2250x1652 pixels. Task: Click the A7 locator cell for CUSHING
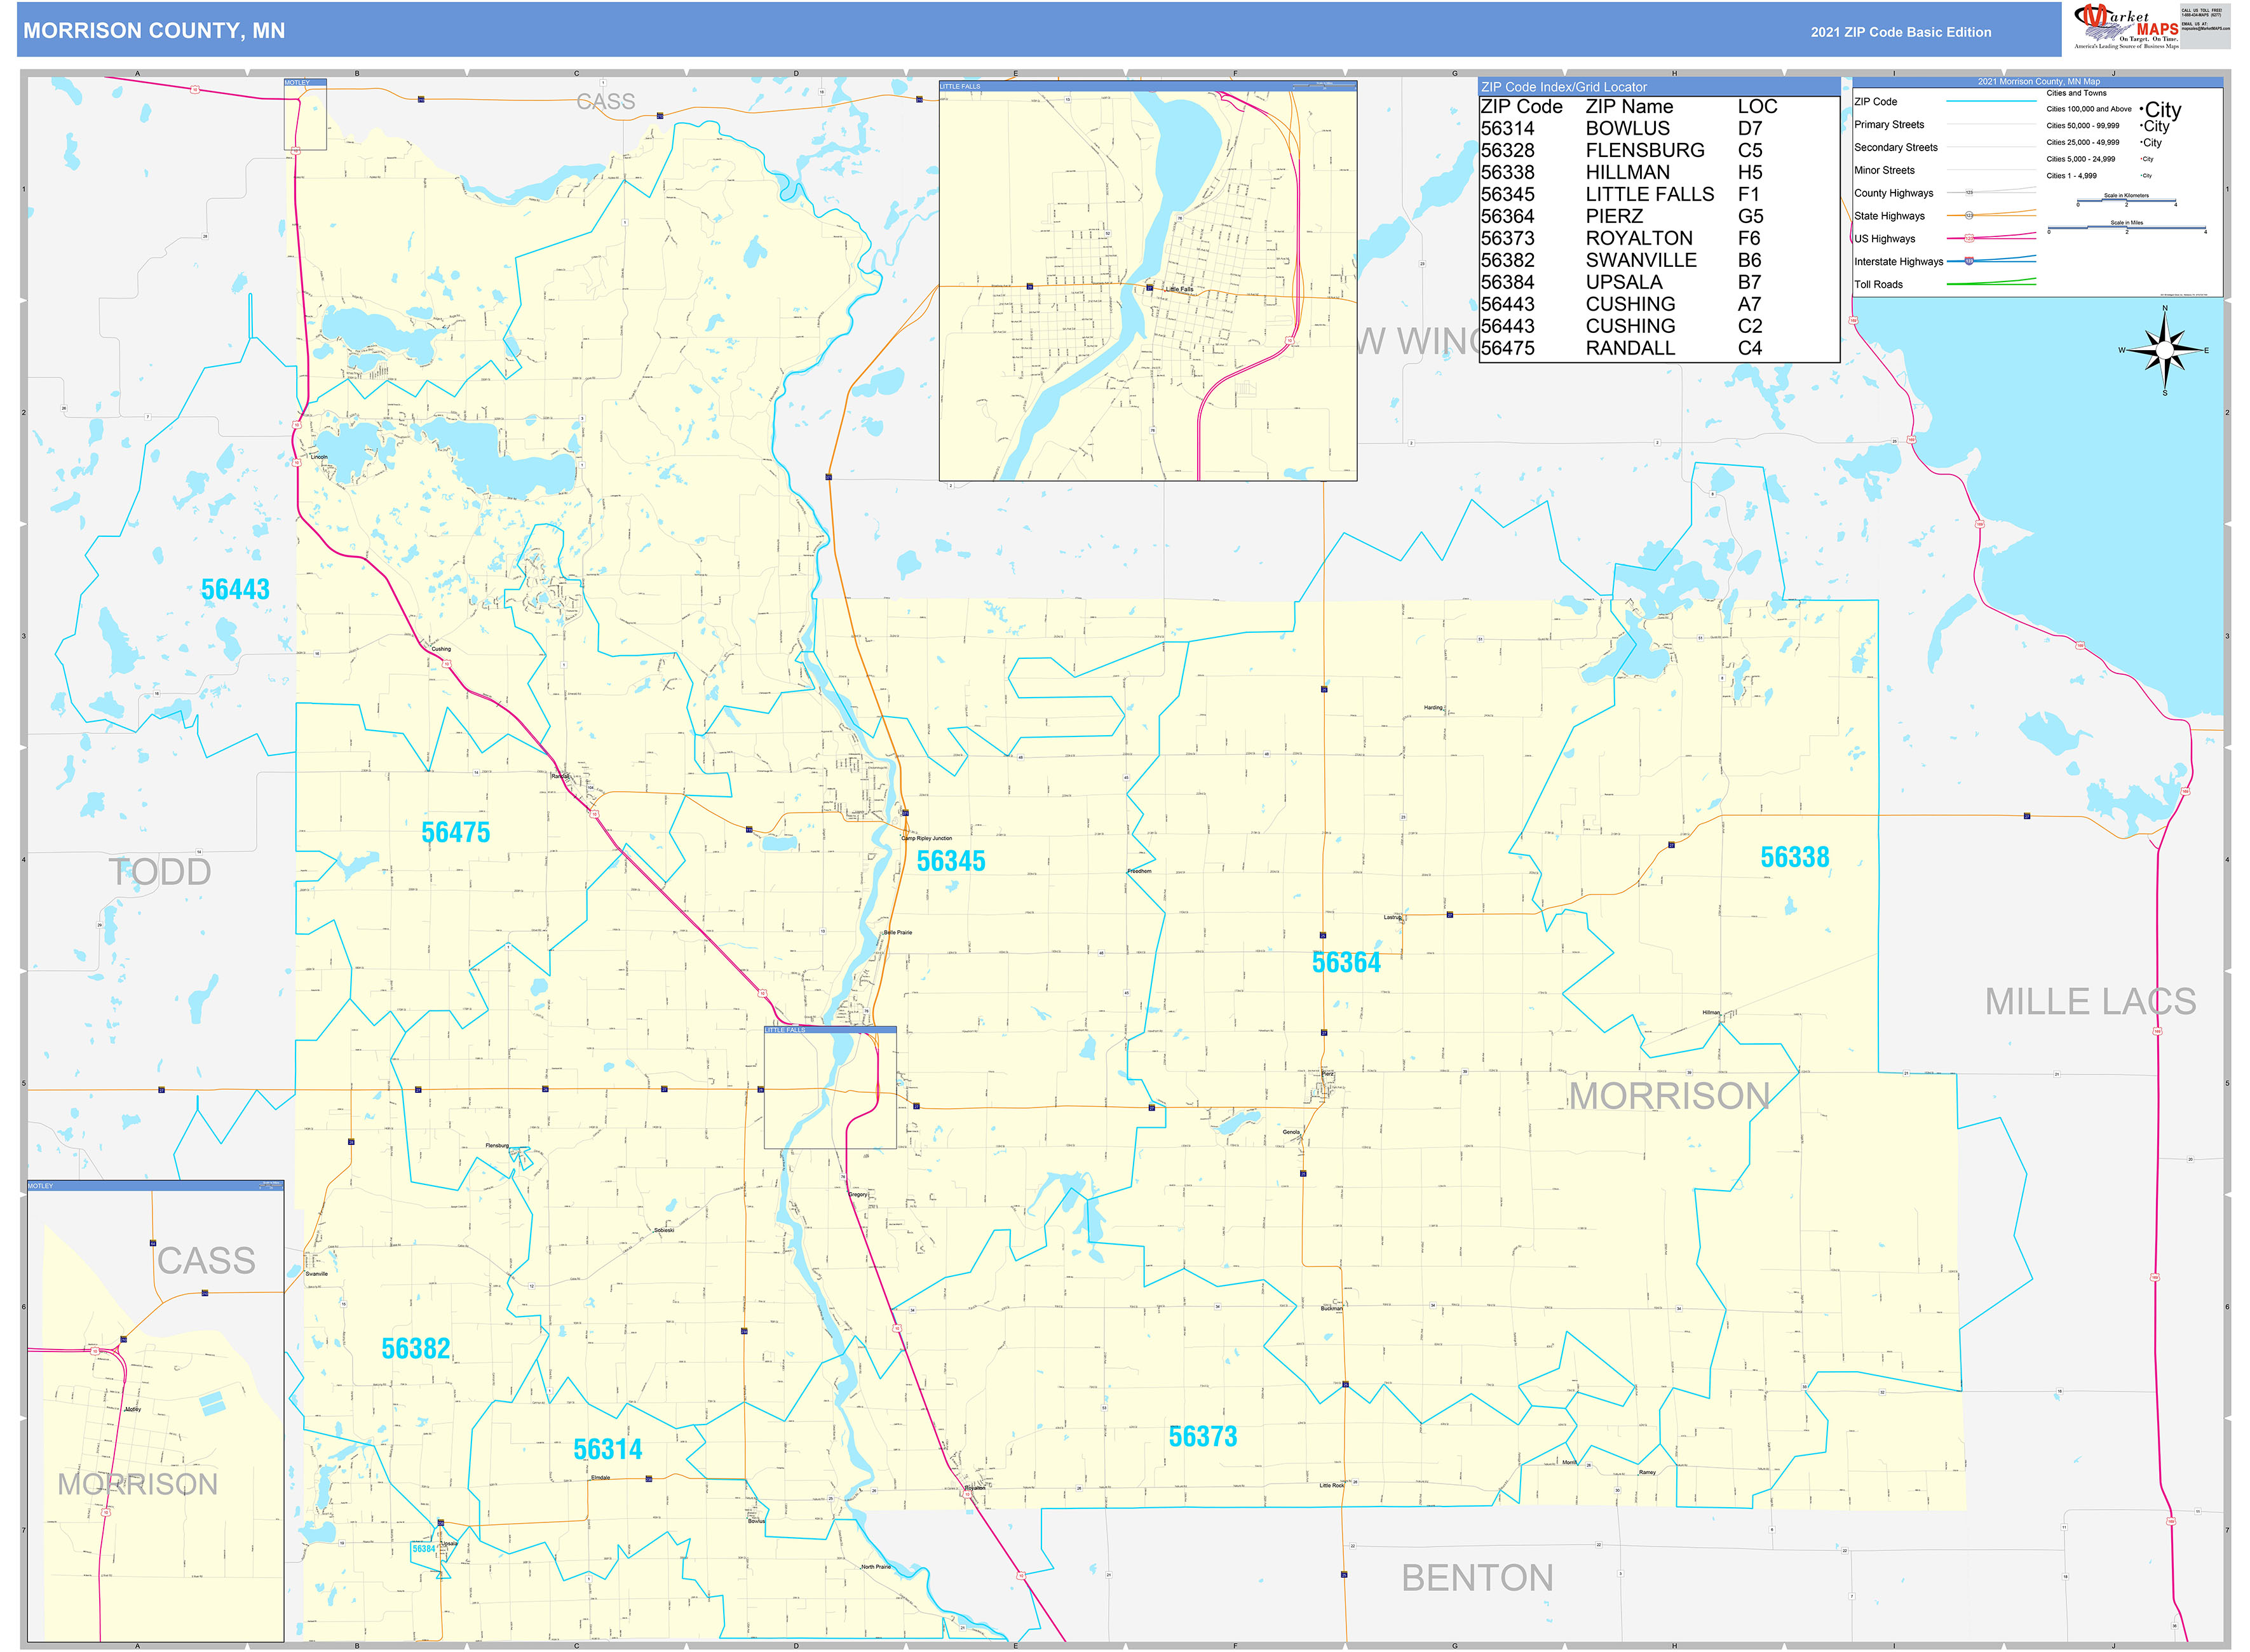(1749, 304)
